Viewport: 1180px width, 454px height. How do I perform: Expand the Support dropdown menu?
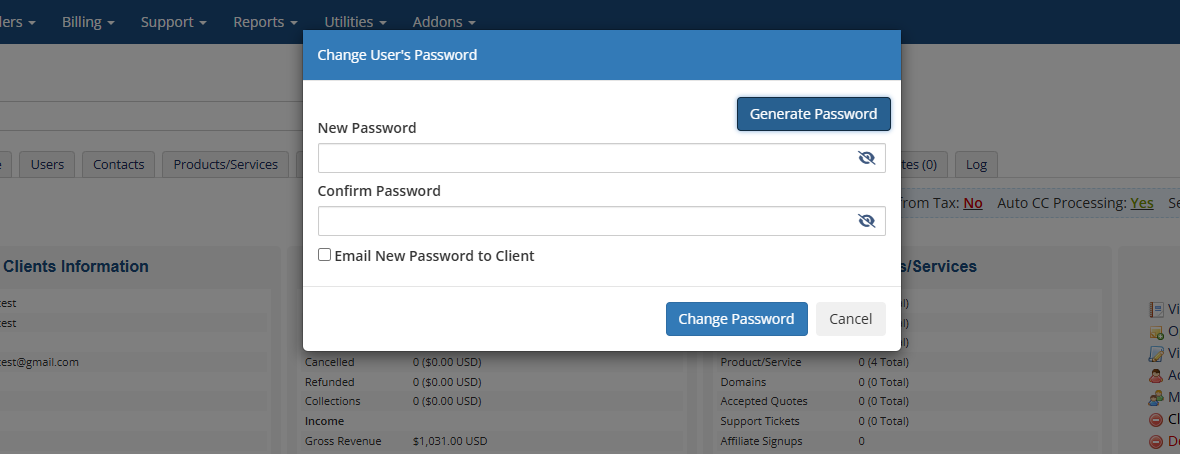(173, 21)
